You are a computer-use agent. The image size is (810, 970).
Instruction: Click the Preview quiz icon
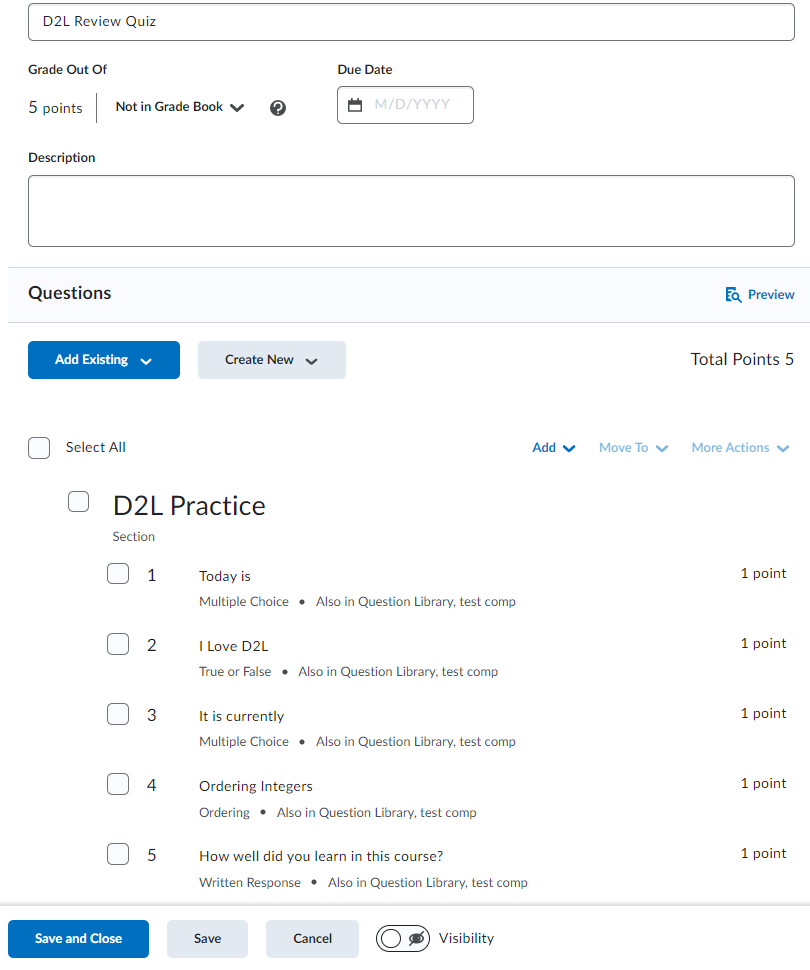click(x=734, y=295)
